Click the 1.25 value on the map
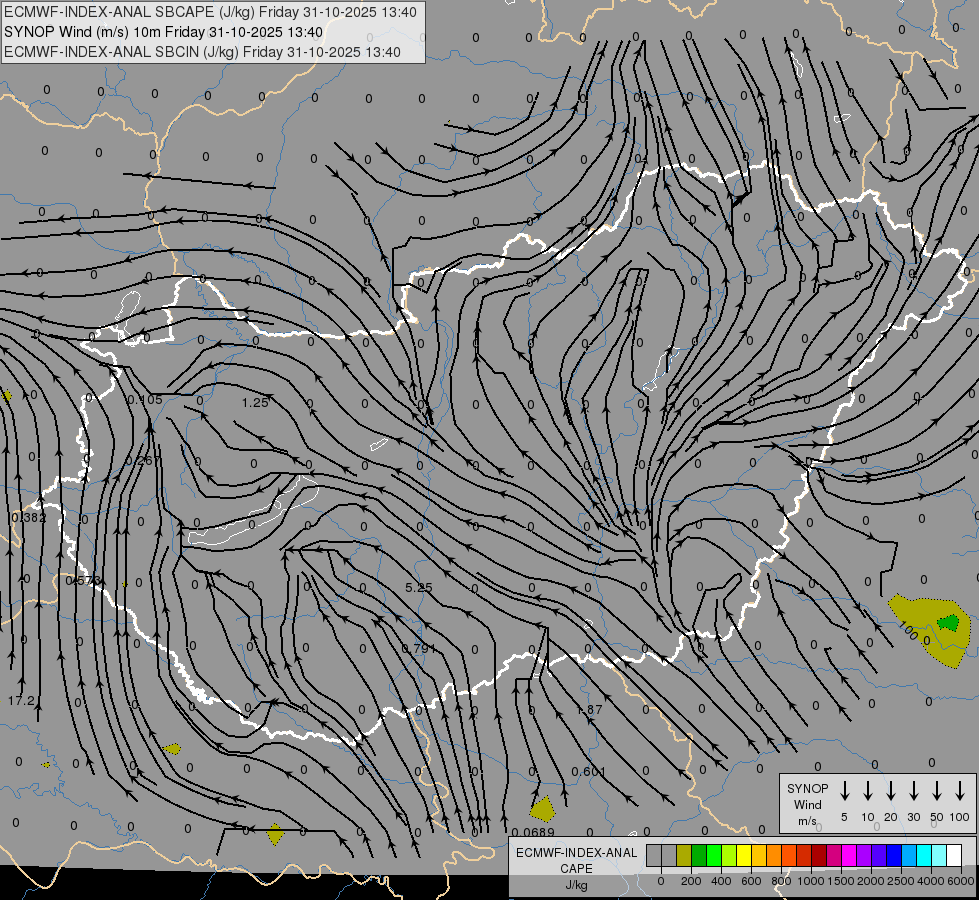Viewport: 979px width, 900px height. point(255,403)
